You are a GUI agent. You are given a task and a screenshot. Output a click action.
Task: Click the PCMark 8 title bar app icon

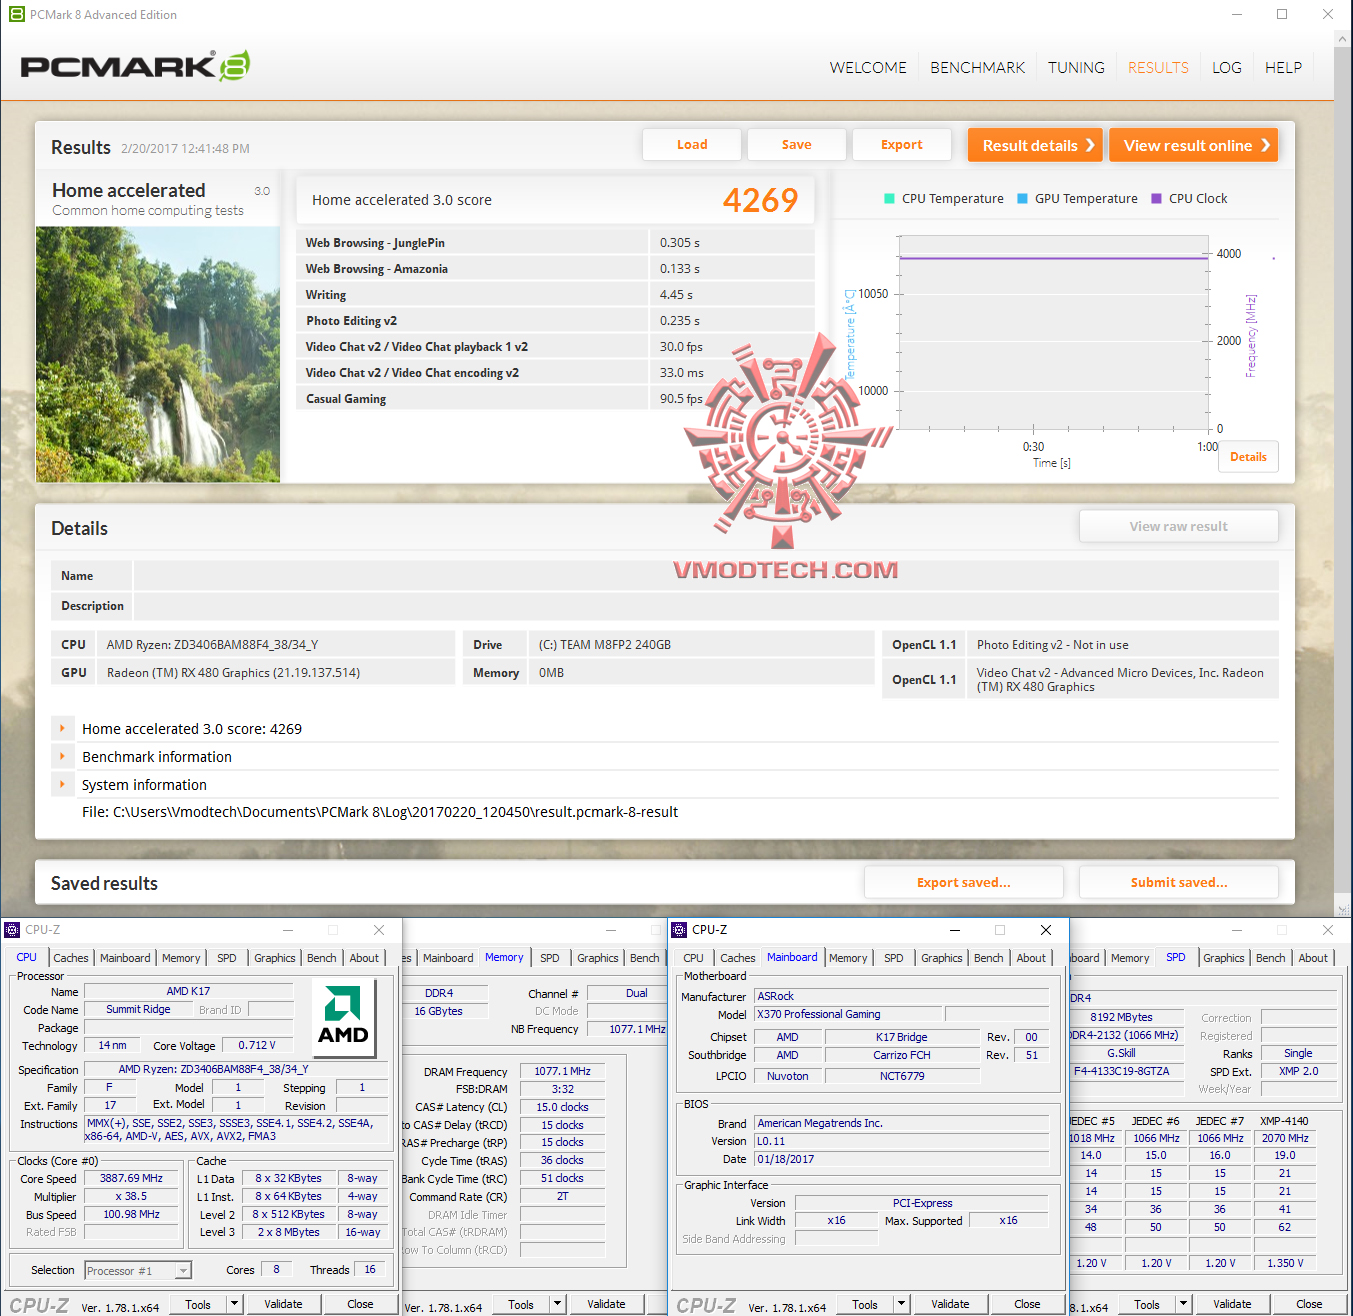pyautogui.click(x=16, y=14)
